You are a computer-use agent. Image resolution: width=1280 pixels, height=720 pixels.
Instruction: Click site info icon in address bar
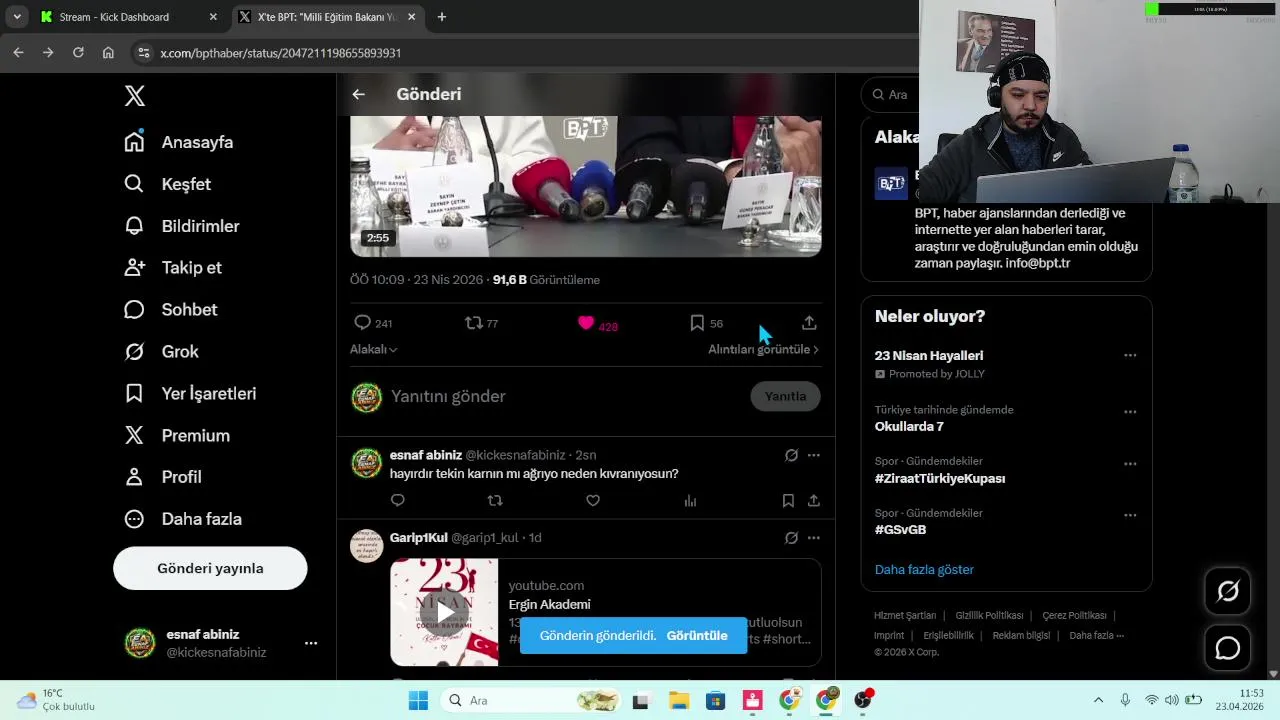pos(144,53)
